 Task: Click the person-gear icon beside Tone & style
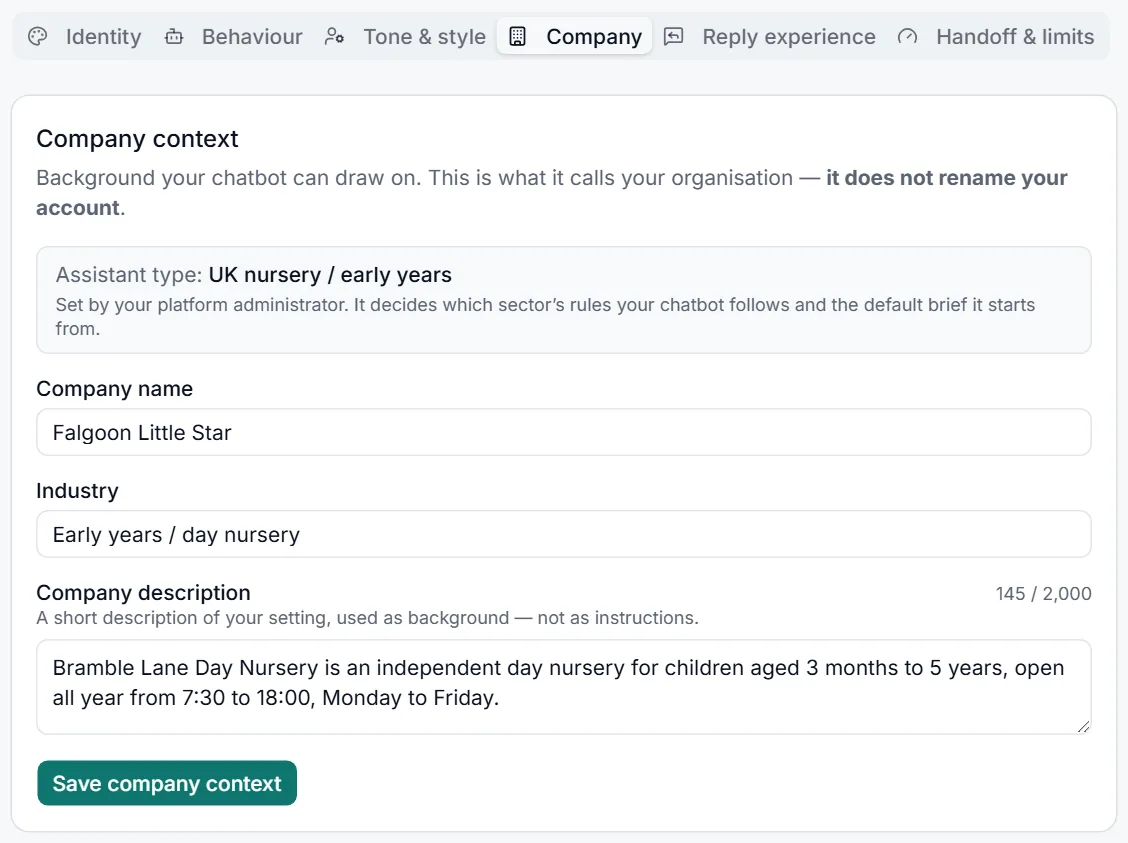[334, 36]
